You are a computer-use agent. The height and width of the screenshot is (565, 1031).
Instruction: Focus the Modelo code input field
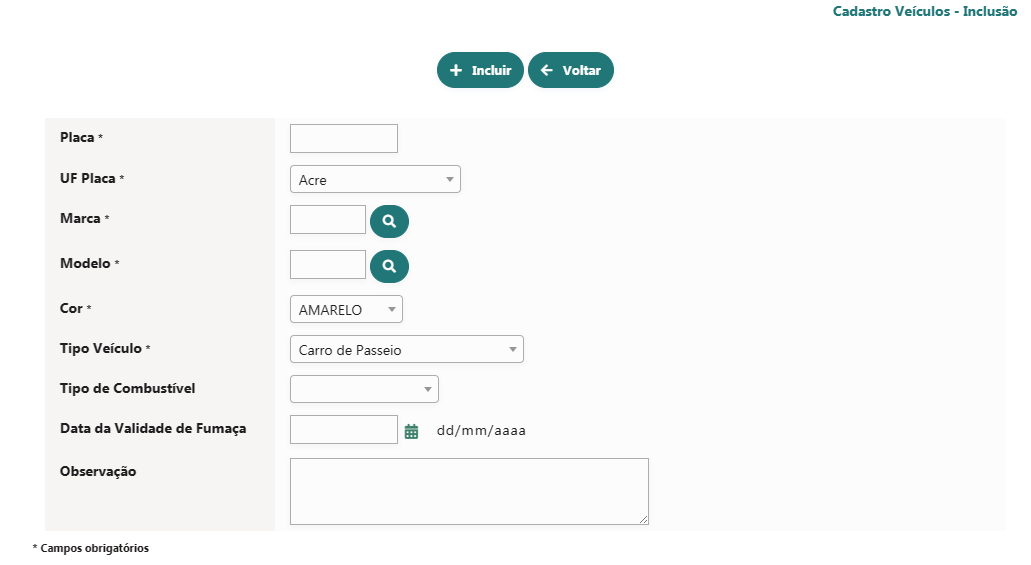(327, 264)
